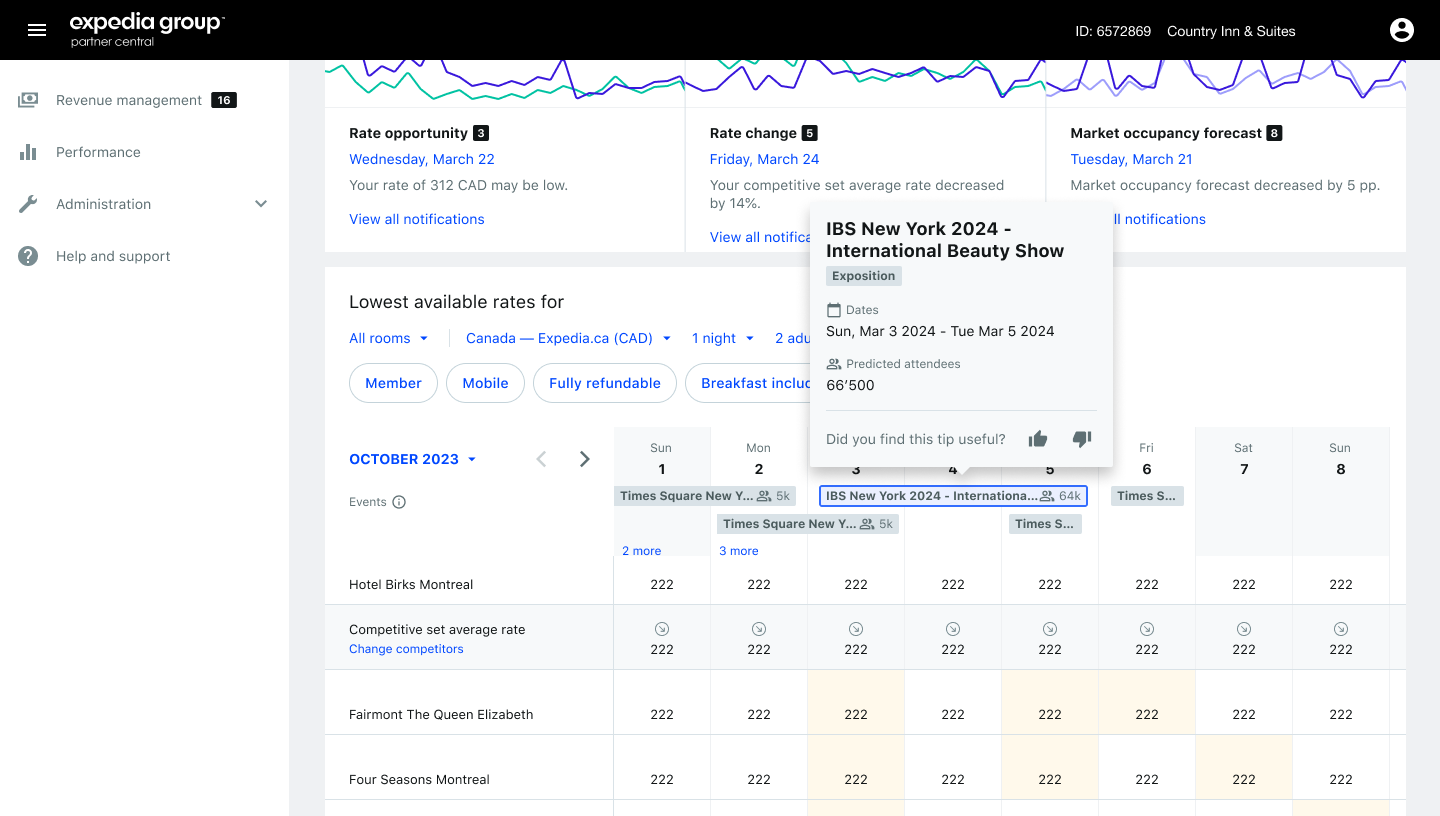Click rate decrease arrow icon under Sun 8

tap(1341, 629)
